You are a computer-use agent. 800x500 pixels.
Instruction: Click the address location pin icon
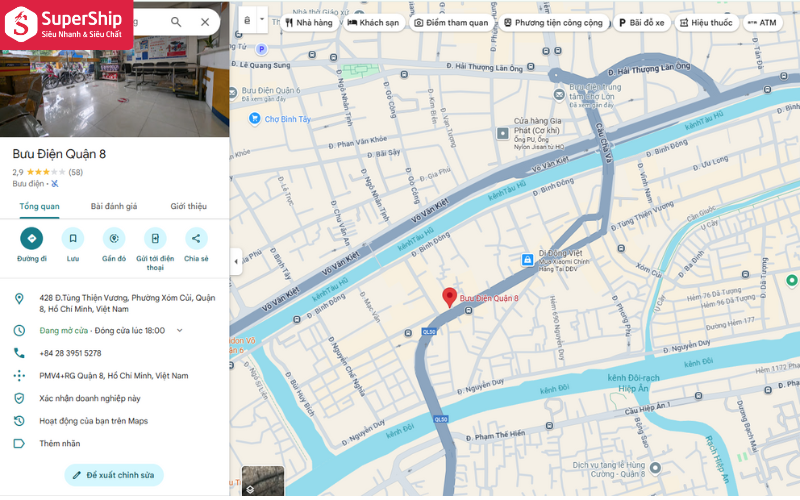[19, 298]
